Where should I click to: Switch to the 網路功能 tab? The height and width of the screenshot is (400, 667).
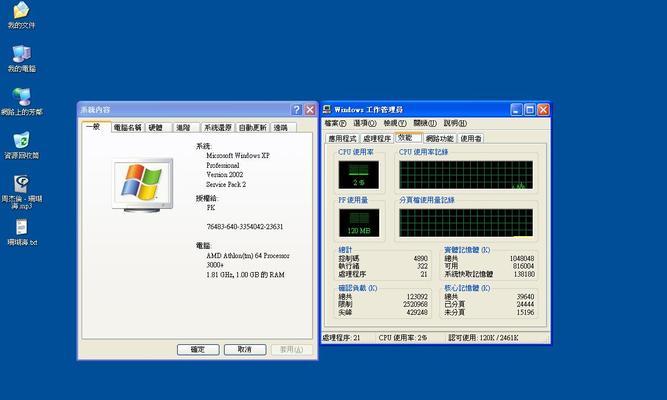[440, 139]
